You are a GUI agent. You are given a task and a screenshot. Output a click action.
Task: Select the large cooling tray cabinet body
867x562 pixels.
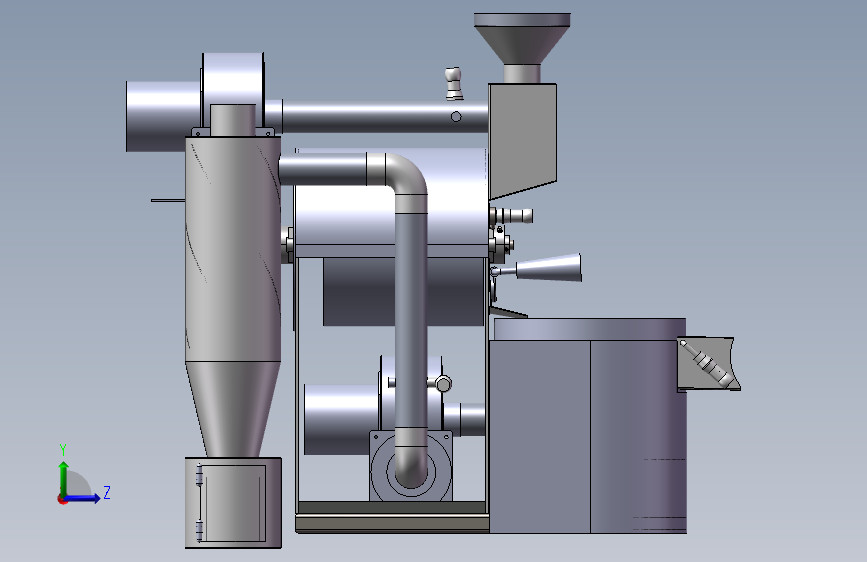[588, 436]
